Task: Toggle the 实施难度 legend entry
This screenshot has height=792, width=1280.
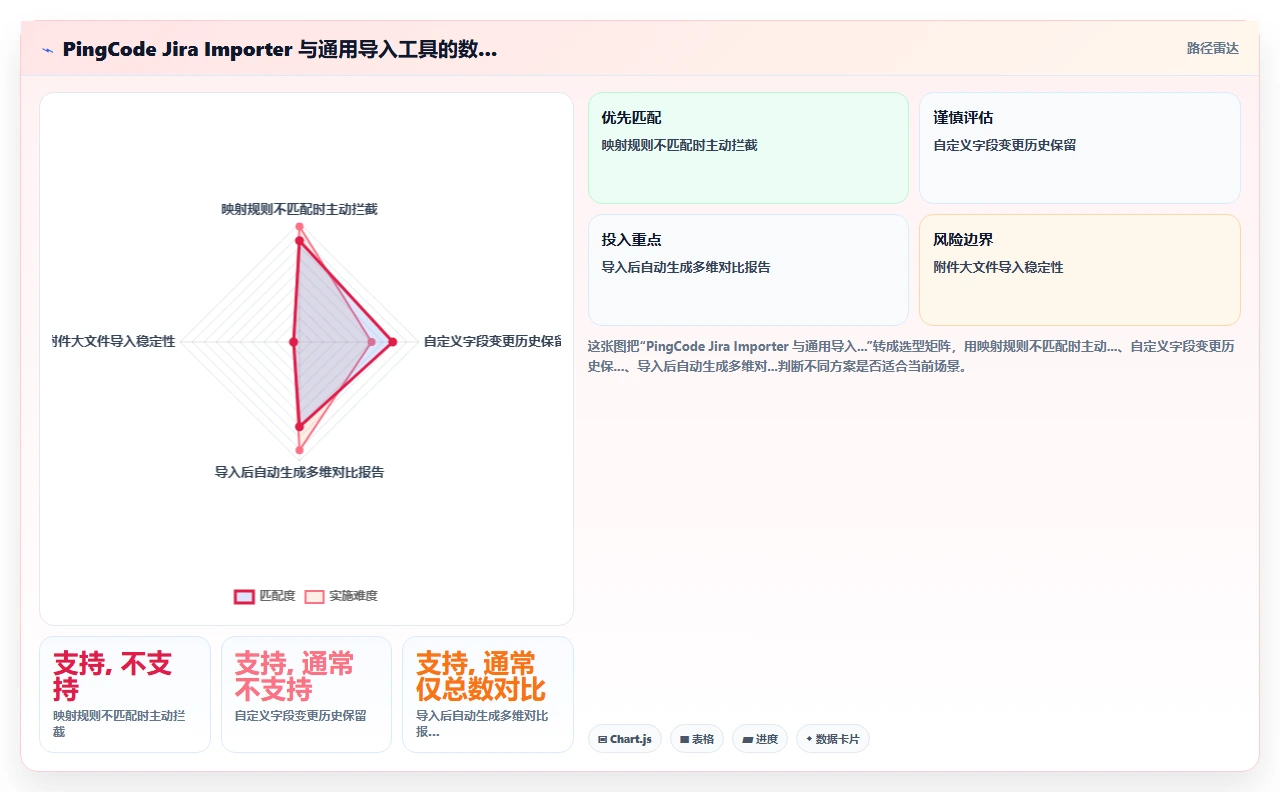Action: point(341,596)
